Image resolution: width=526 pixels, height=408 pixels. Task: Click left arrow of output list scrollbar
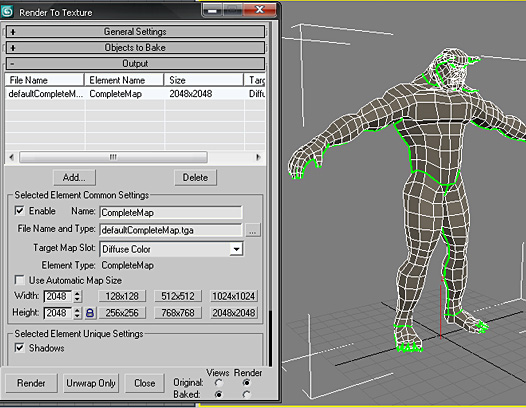12,157
